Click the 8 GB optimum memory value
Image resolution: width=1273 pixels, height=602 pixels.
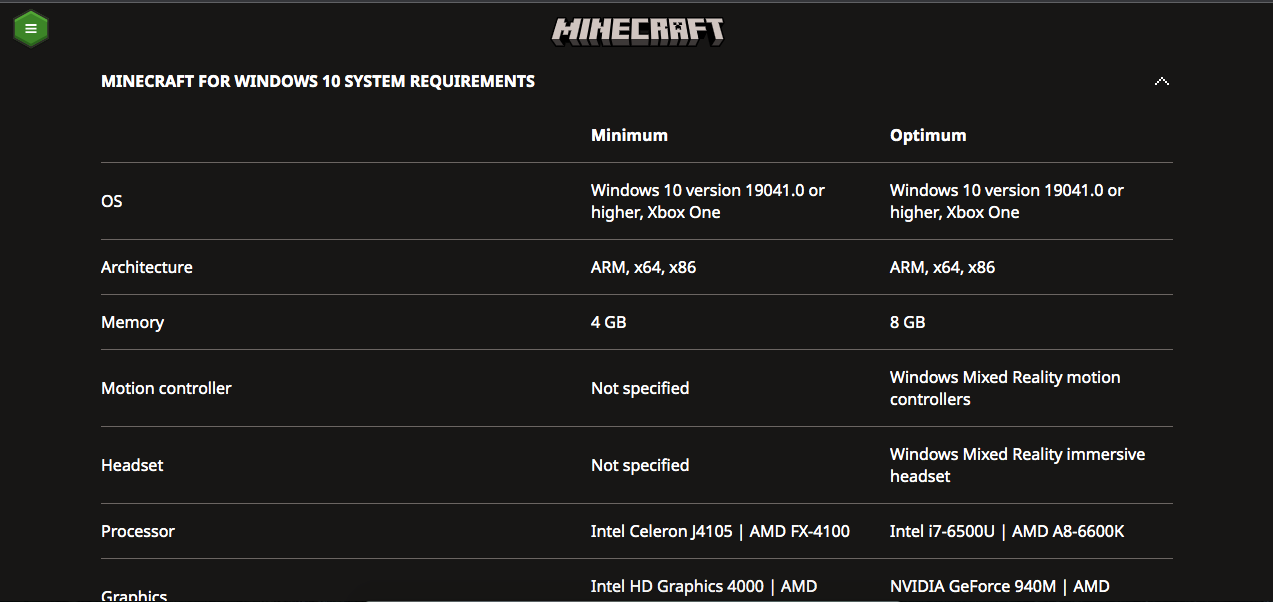tap(908, 322)
